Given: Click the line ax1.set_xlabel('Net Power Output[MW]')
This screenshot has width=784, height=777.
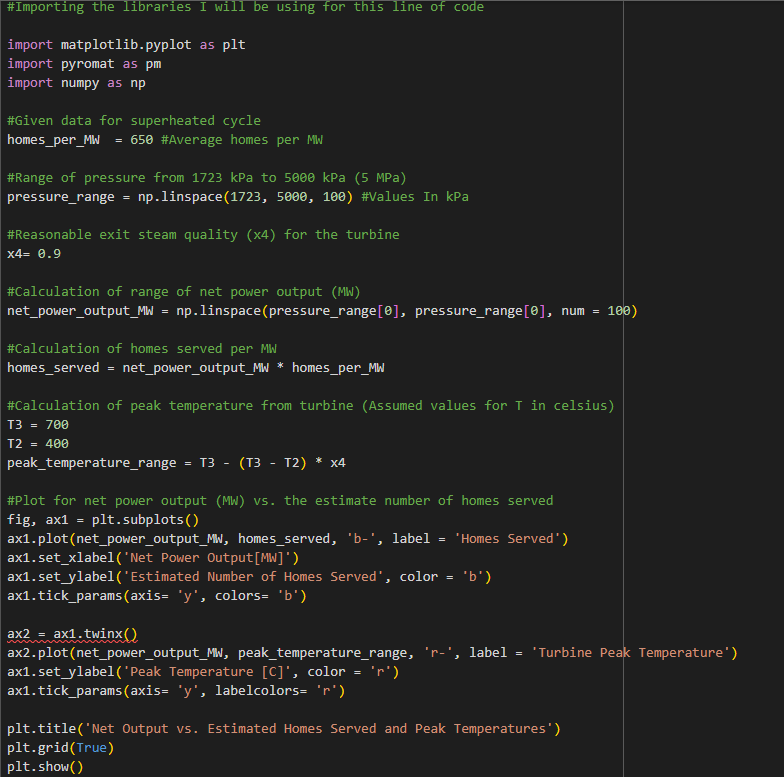Looking at the screenshot, I should pos(153,558).
